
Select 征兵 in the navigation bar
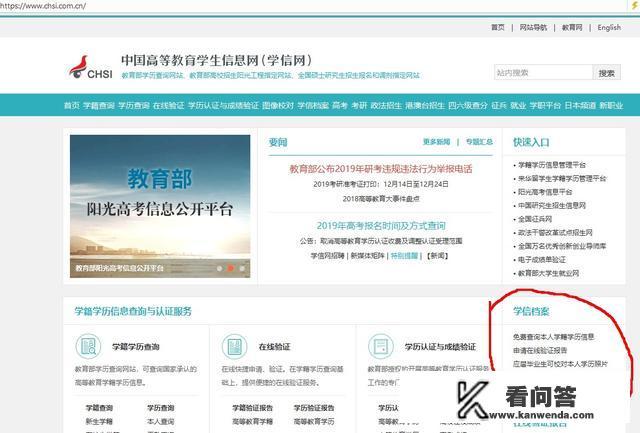(499, 105)
